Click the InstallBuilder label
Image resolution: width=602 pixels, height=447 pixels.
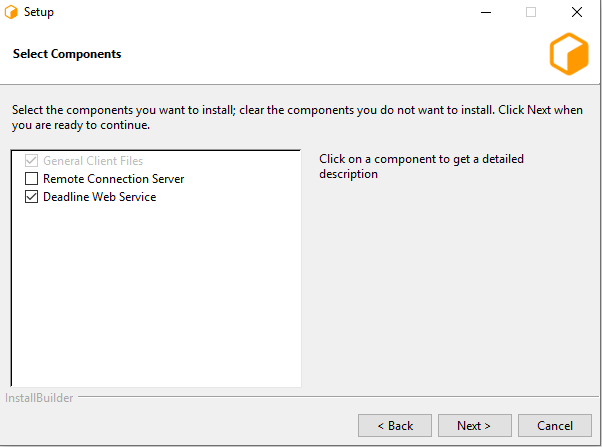(38, 399)
